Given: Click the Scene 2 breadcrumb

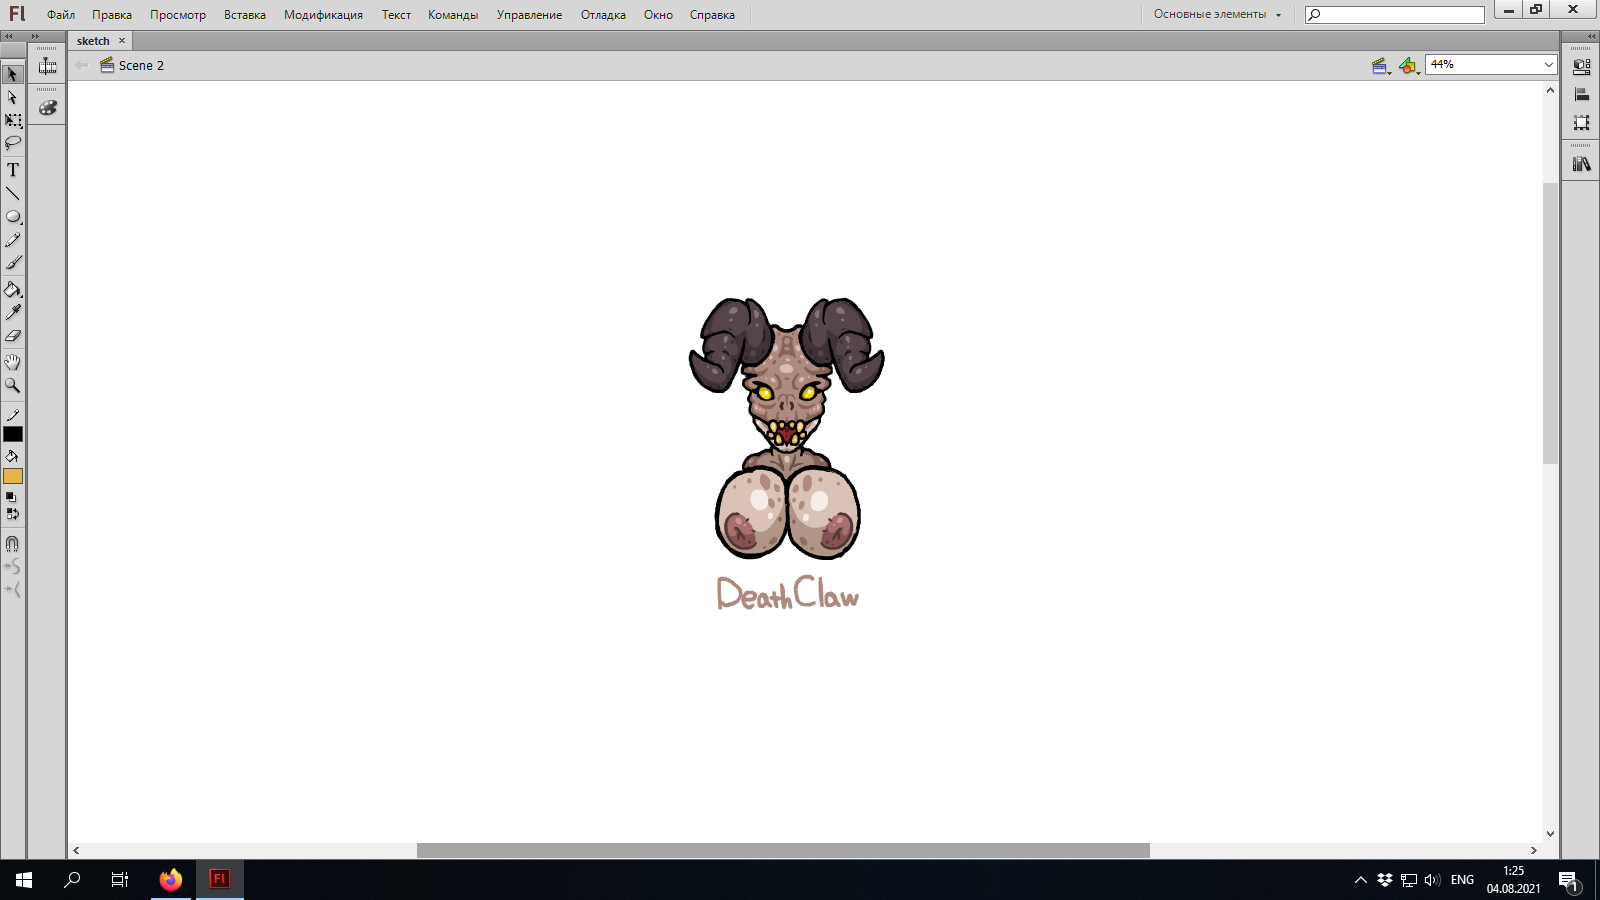Looking at the screenshot, I should coord(132,66).
